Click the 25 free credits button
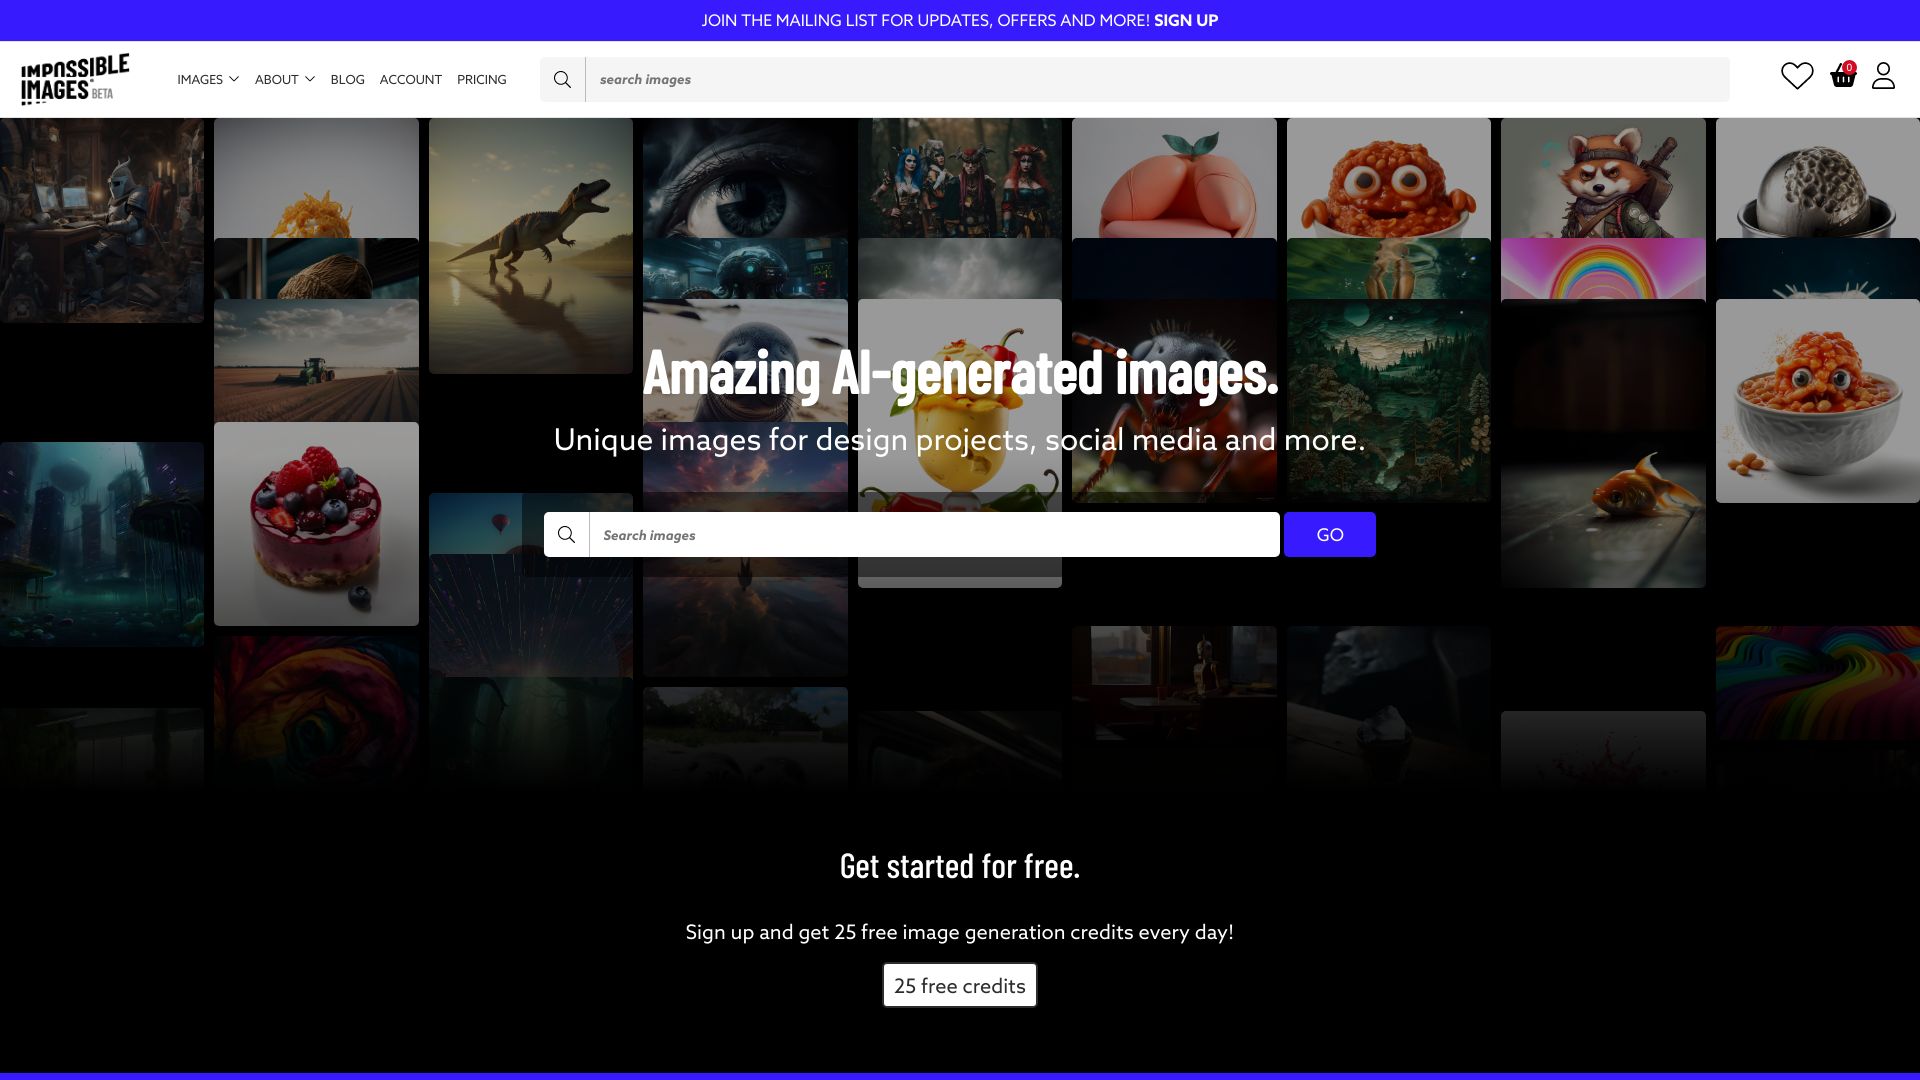 click(960, 984)
